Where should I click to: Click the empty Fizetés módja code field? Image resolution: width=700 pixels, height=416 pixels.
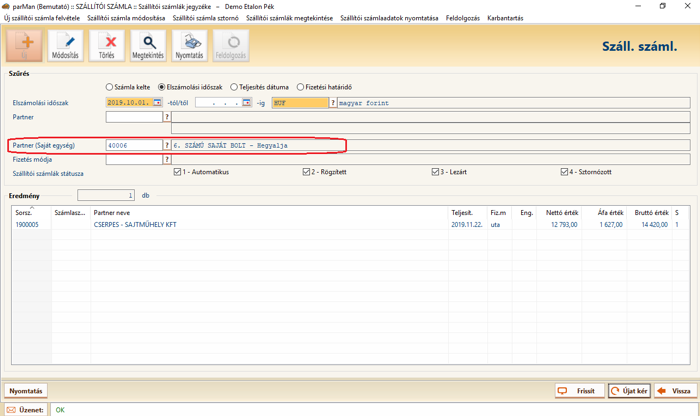134,159
